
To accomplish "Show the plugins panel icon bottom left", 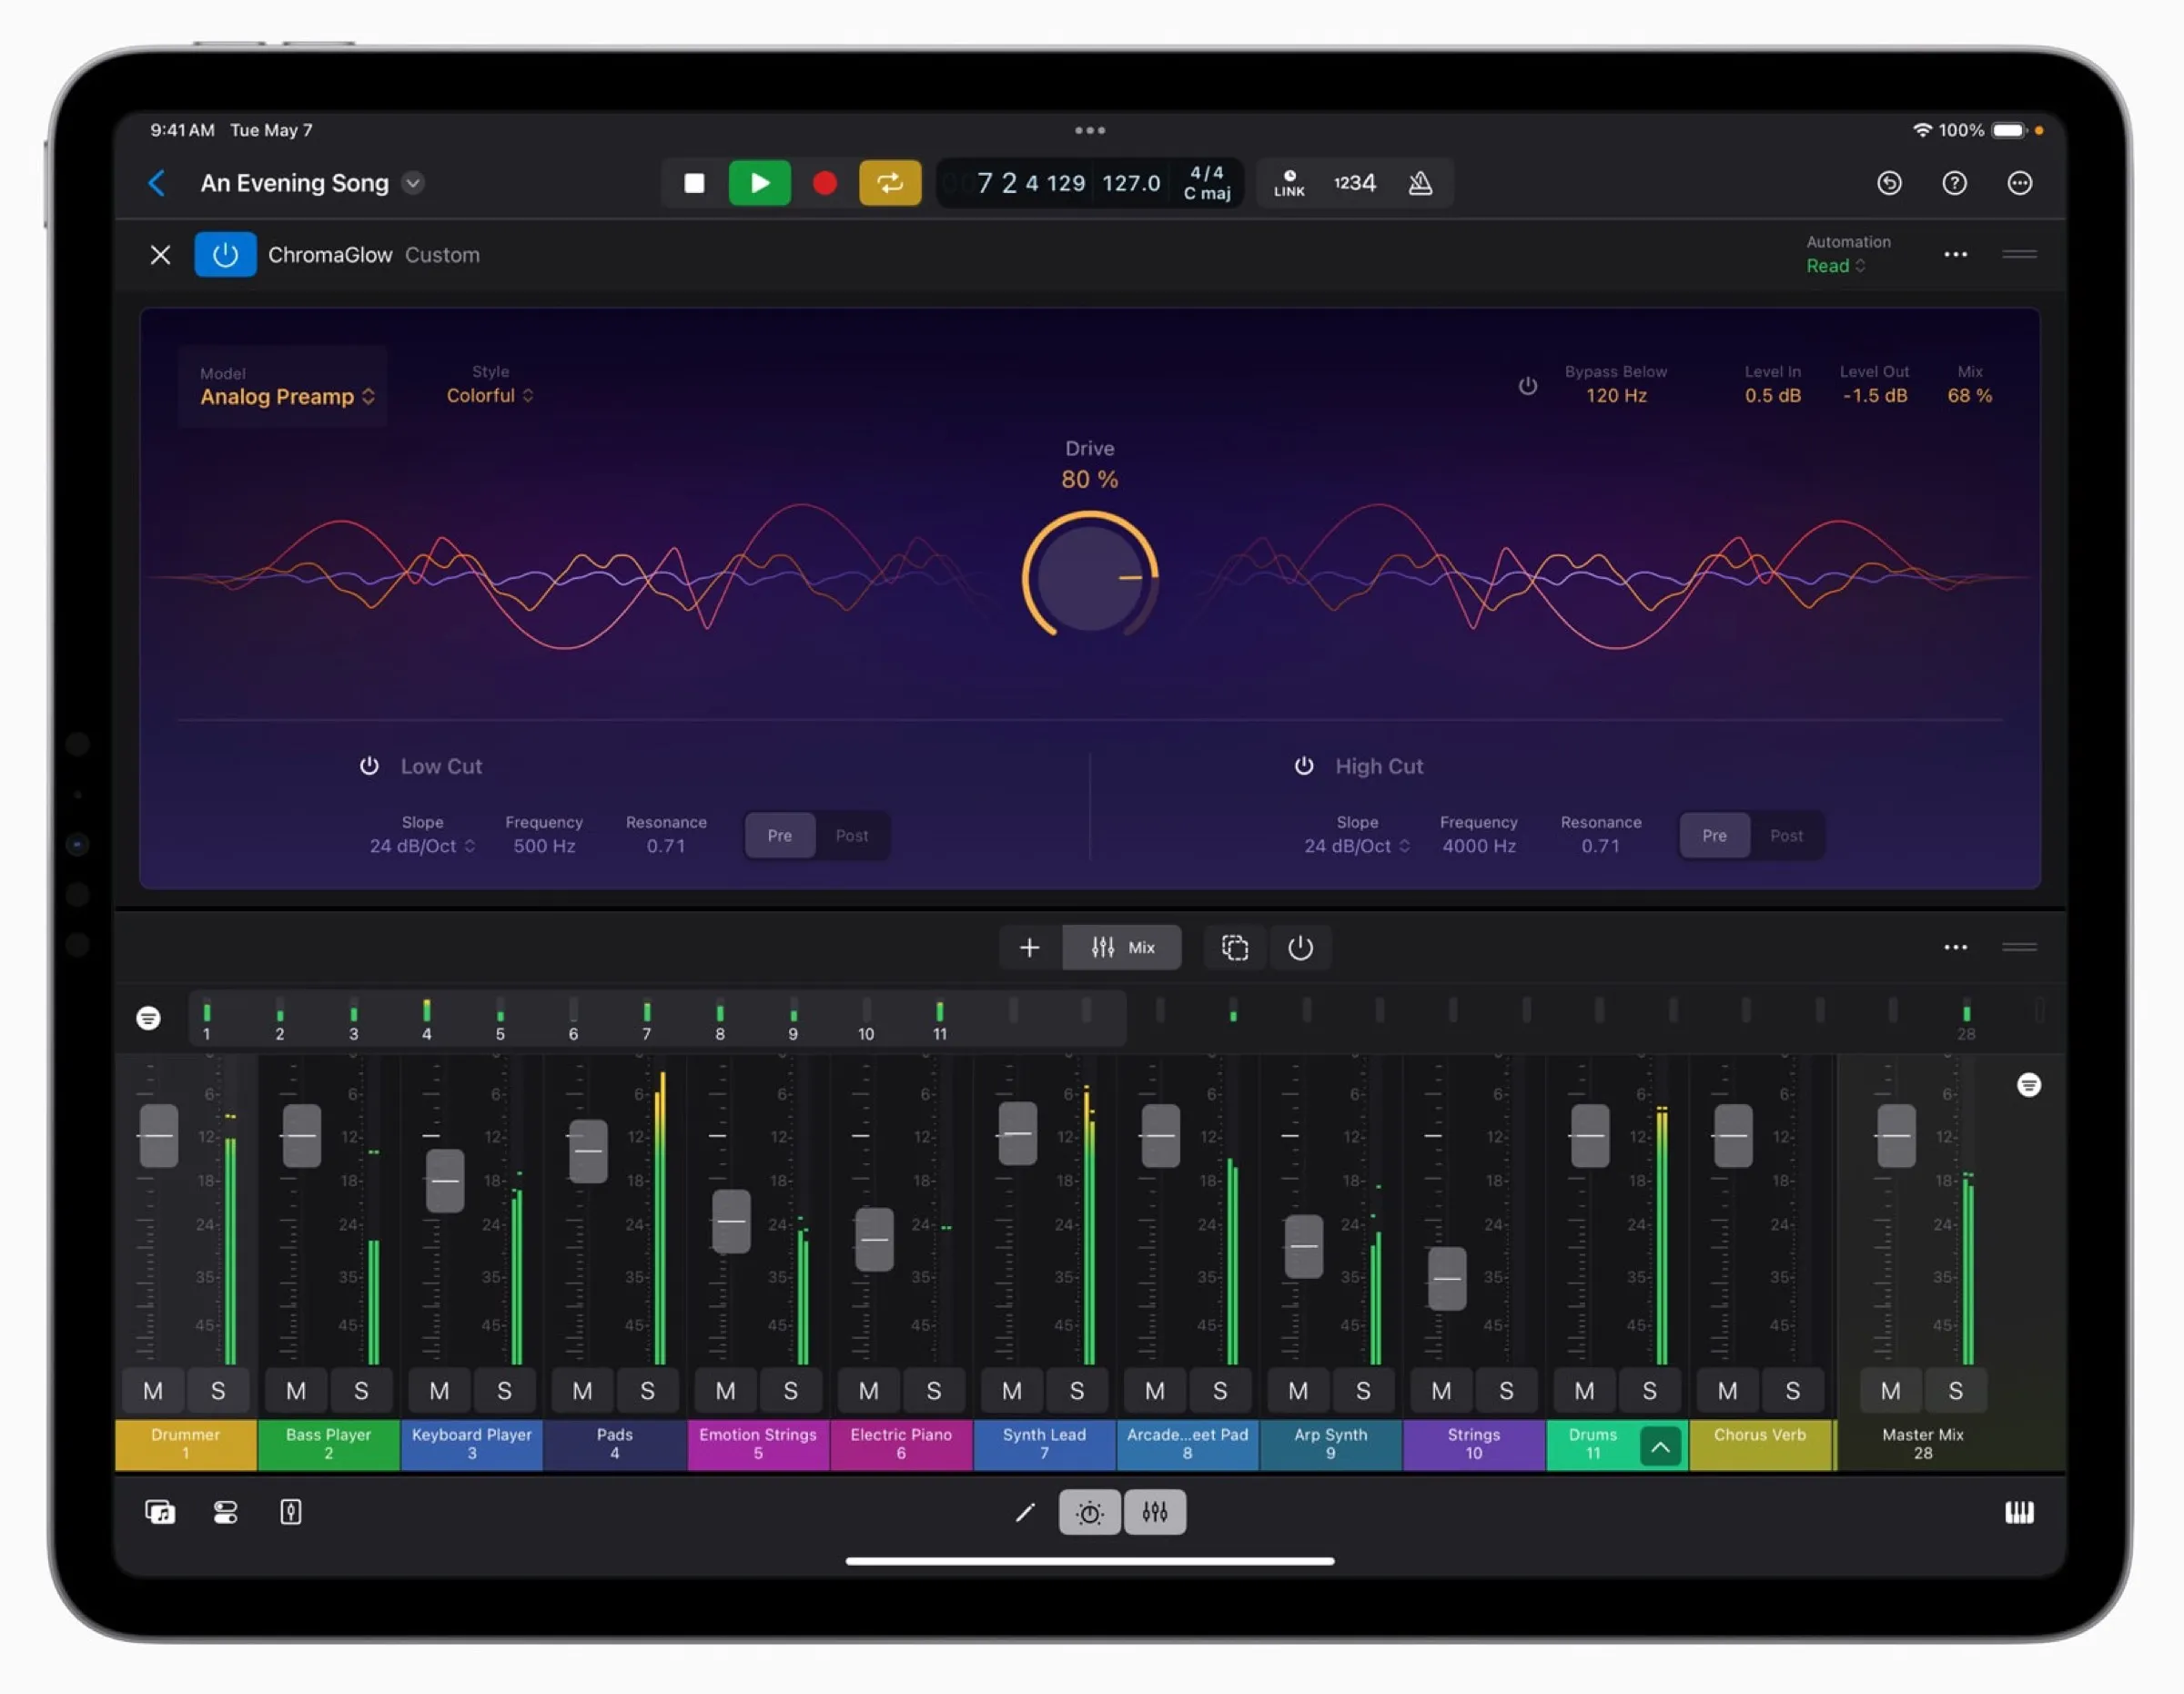I will (225, 1512).
